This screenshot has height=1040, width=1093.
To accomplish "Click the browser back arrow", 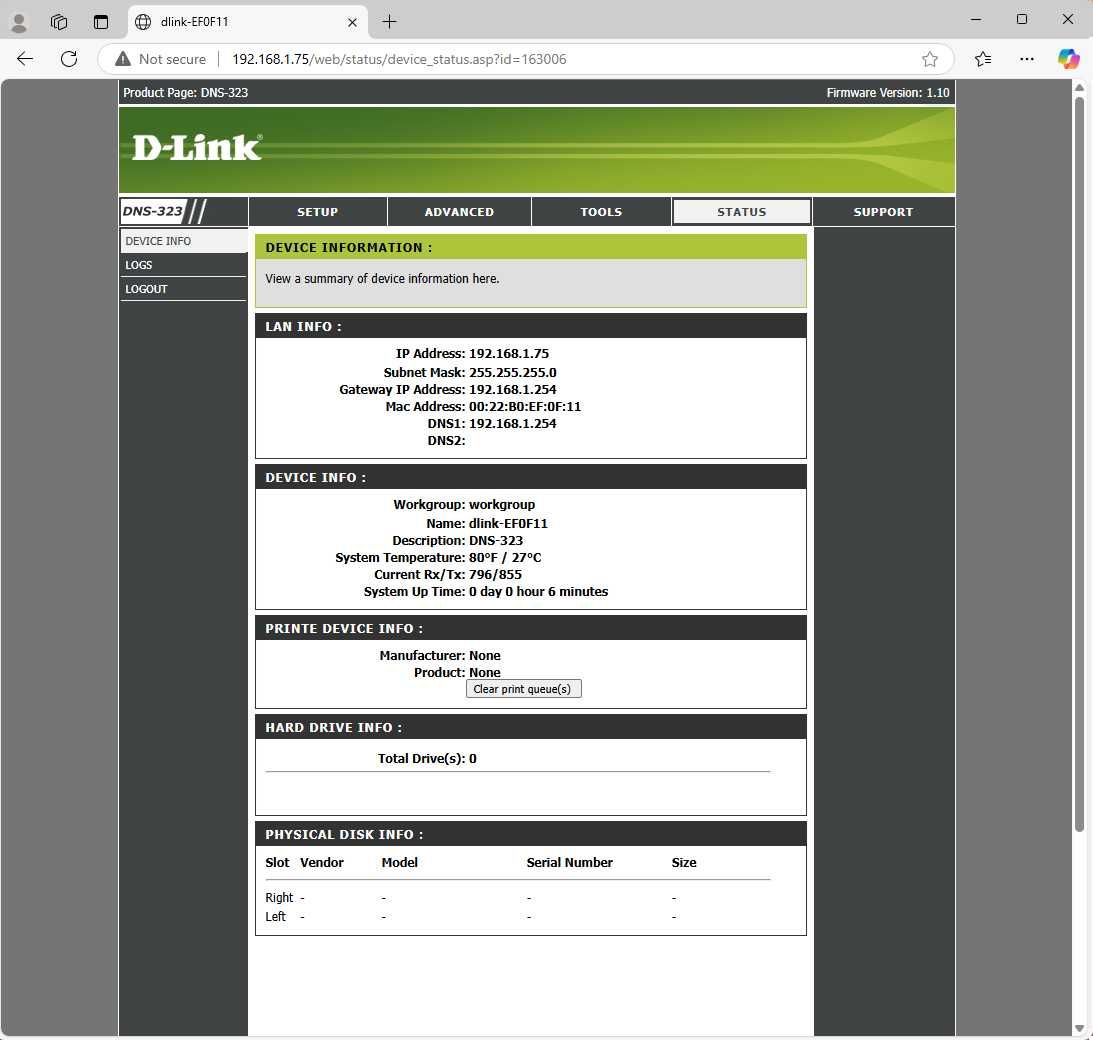I will pos(25,59).
